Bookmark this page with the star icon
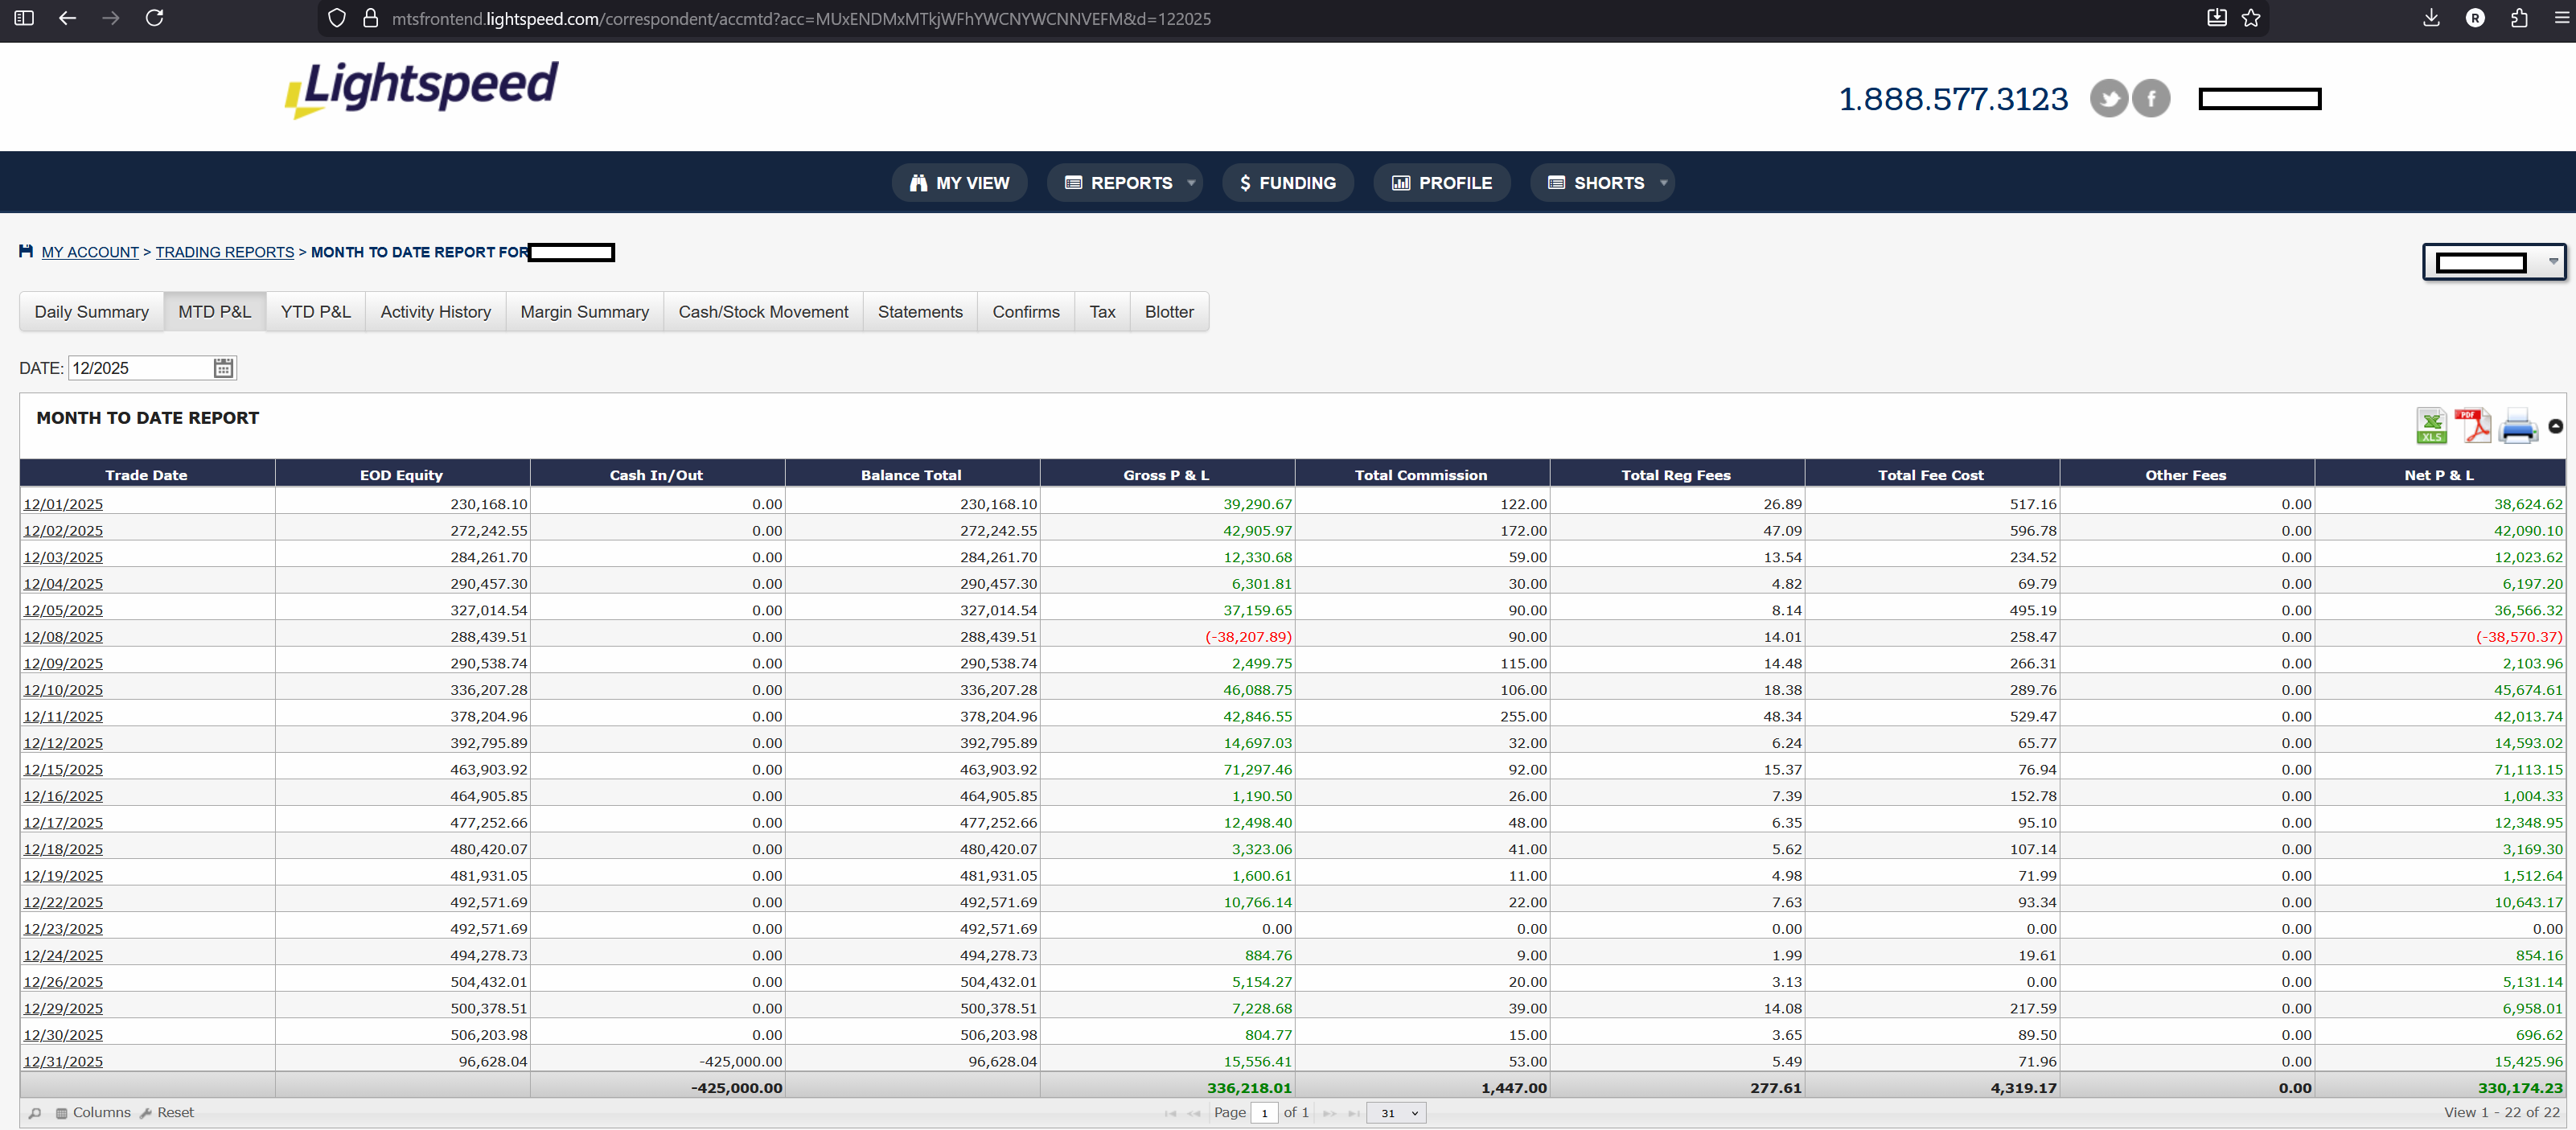Screen dimensions: 2576x1130 (2250, 18)
